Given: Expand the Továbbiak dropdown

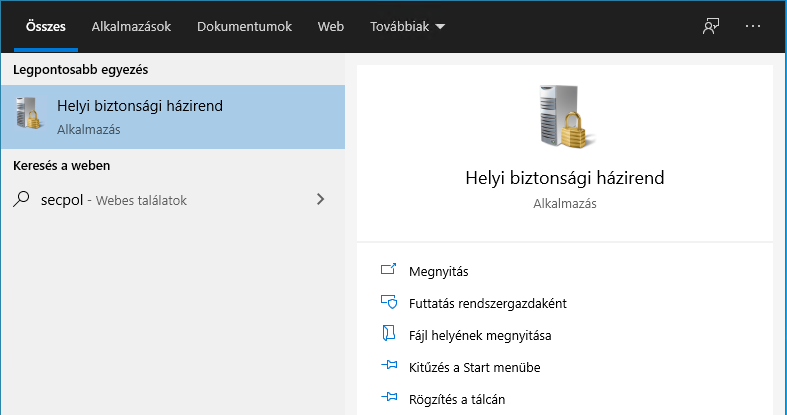Looking at the screenshot, I should click(x=407, y=27).
